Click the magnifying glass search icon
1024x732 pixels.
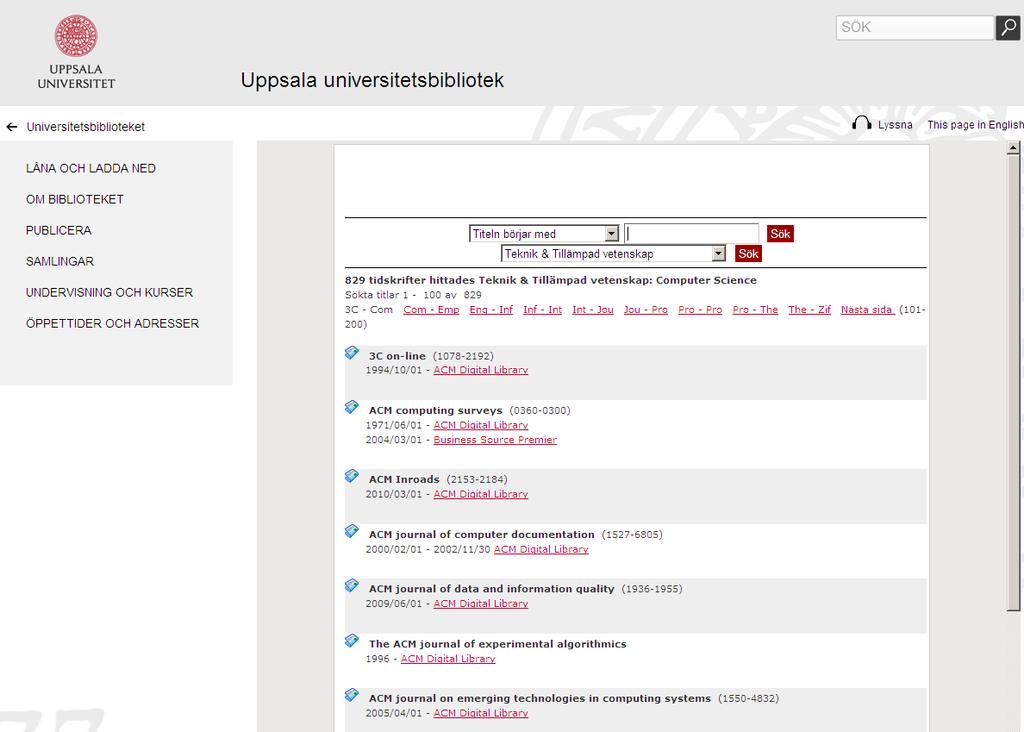tap(1008, 27)
